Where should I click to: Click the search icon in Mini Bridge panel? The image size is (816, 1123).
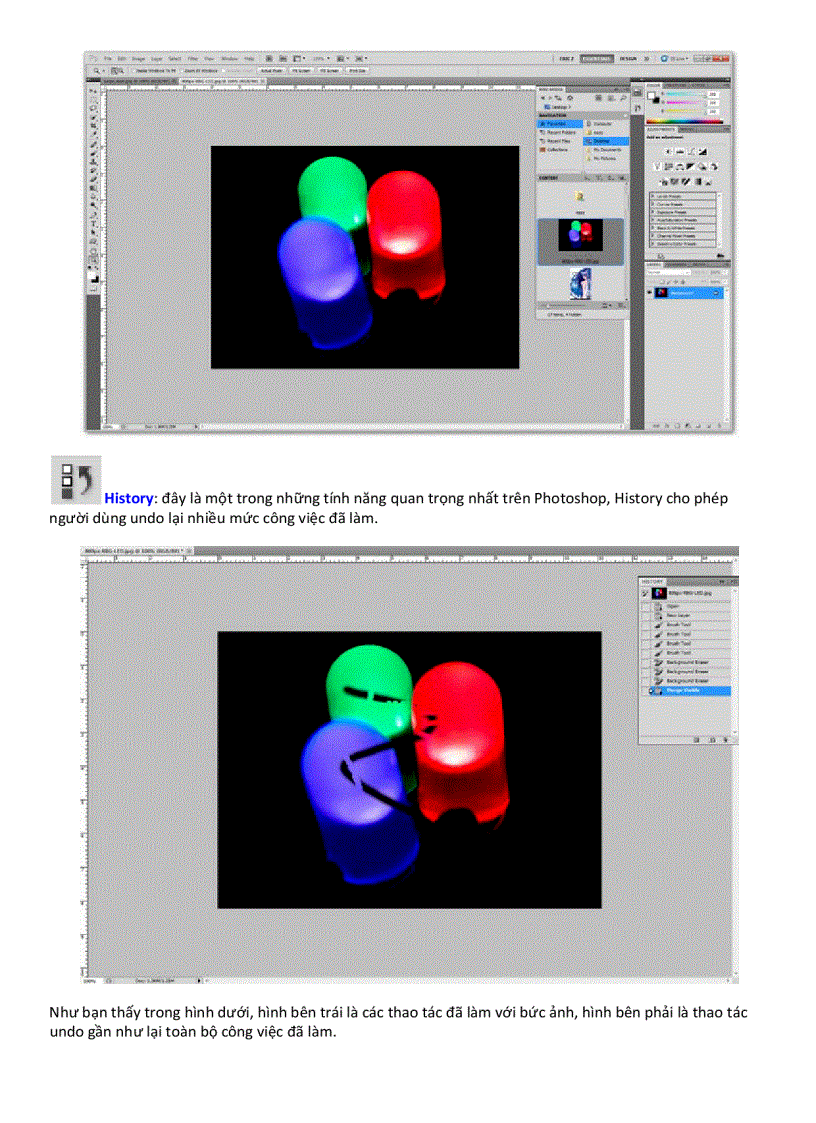click(x=622, y=98)
